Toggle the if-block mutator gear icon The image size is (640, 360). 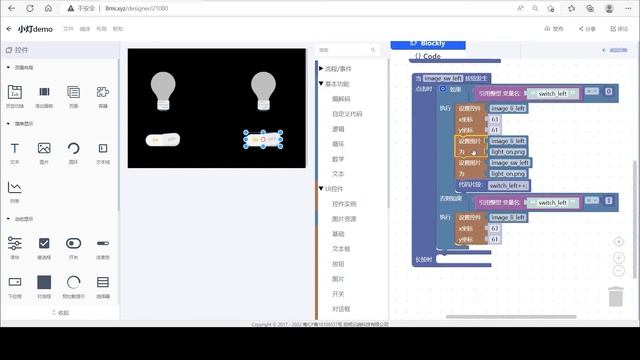443,89
